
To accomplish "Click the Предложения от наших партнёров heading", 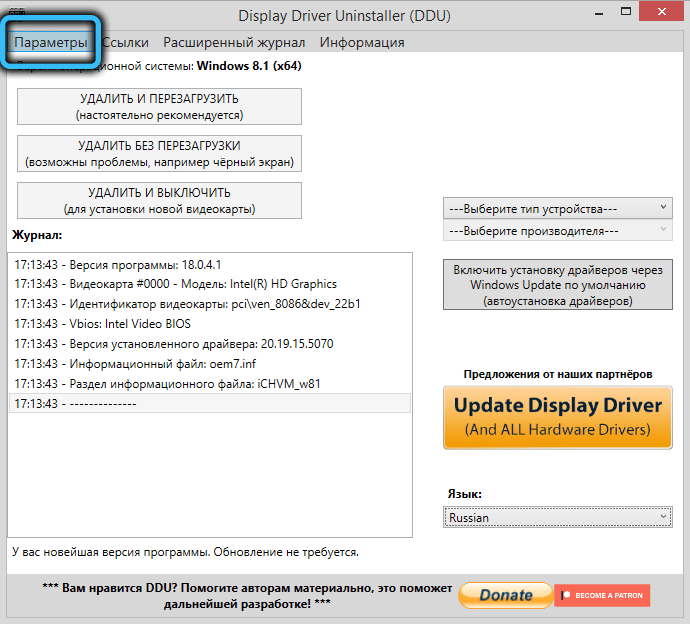I will pos(558,374).
